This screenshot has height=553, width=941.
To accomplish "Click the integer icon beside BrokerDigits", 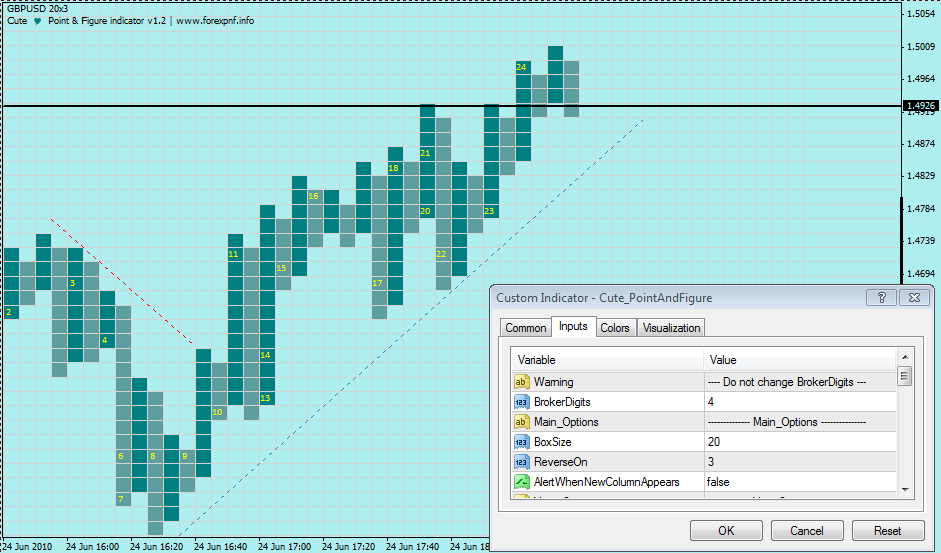I will pos(521,402).
